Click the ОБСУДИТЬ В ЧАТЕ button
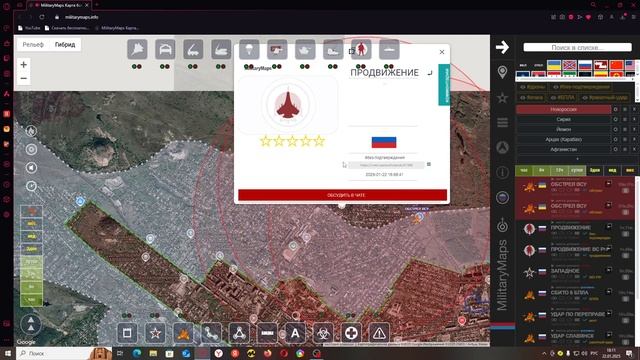Image resolution: width=640 pixels, height=360 pixels. point(342,195)
